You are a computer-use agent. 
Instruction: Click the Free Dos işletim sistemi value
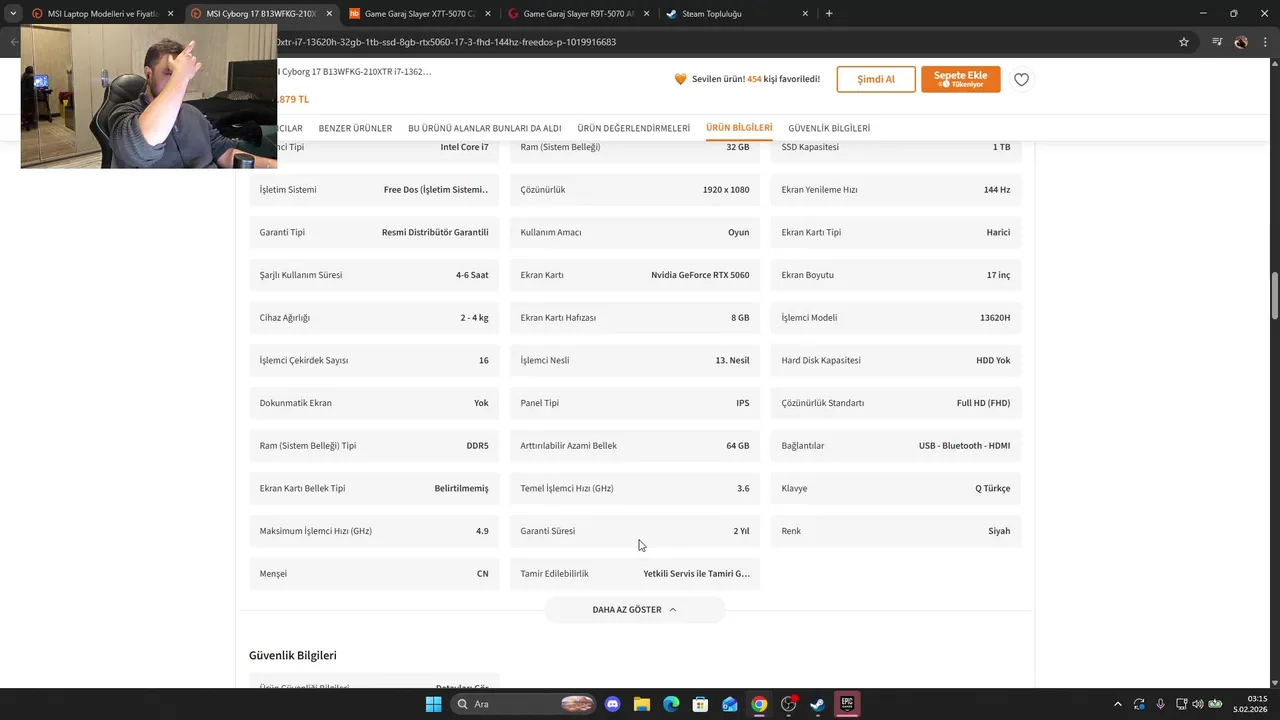[x=436, y=190]
